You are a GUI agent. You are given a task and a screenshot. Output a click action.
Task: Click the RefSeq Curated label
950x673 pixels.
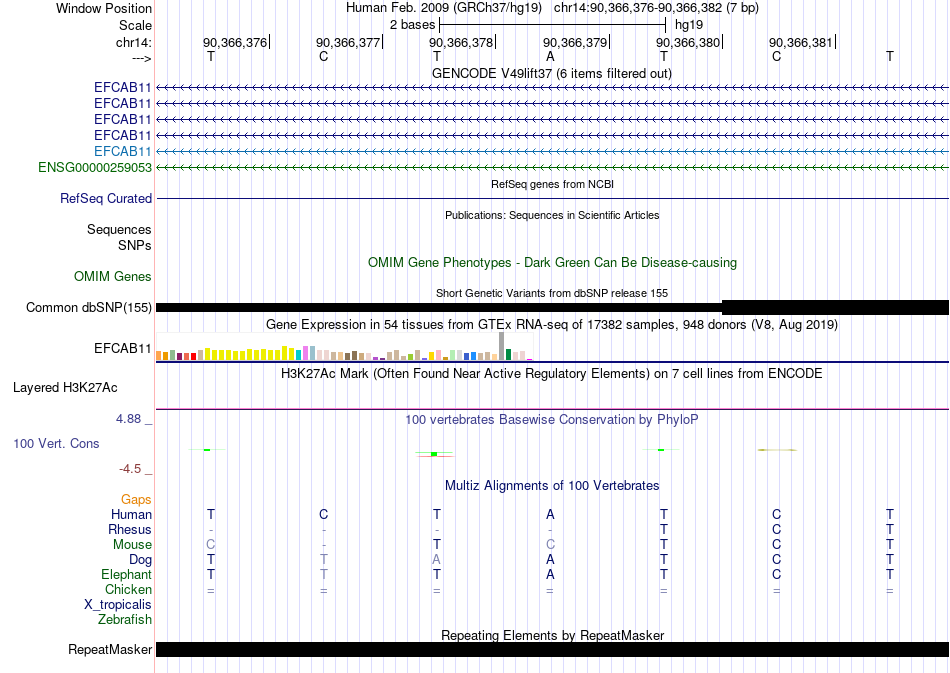tap(106, 199)
